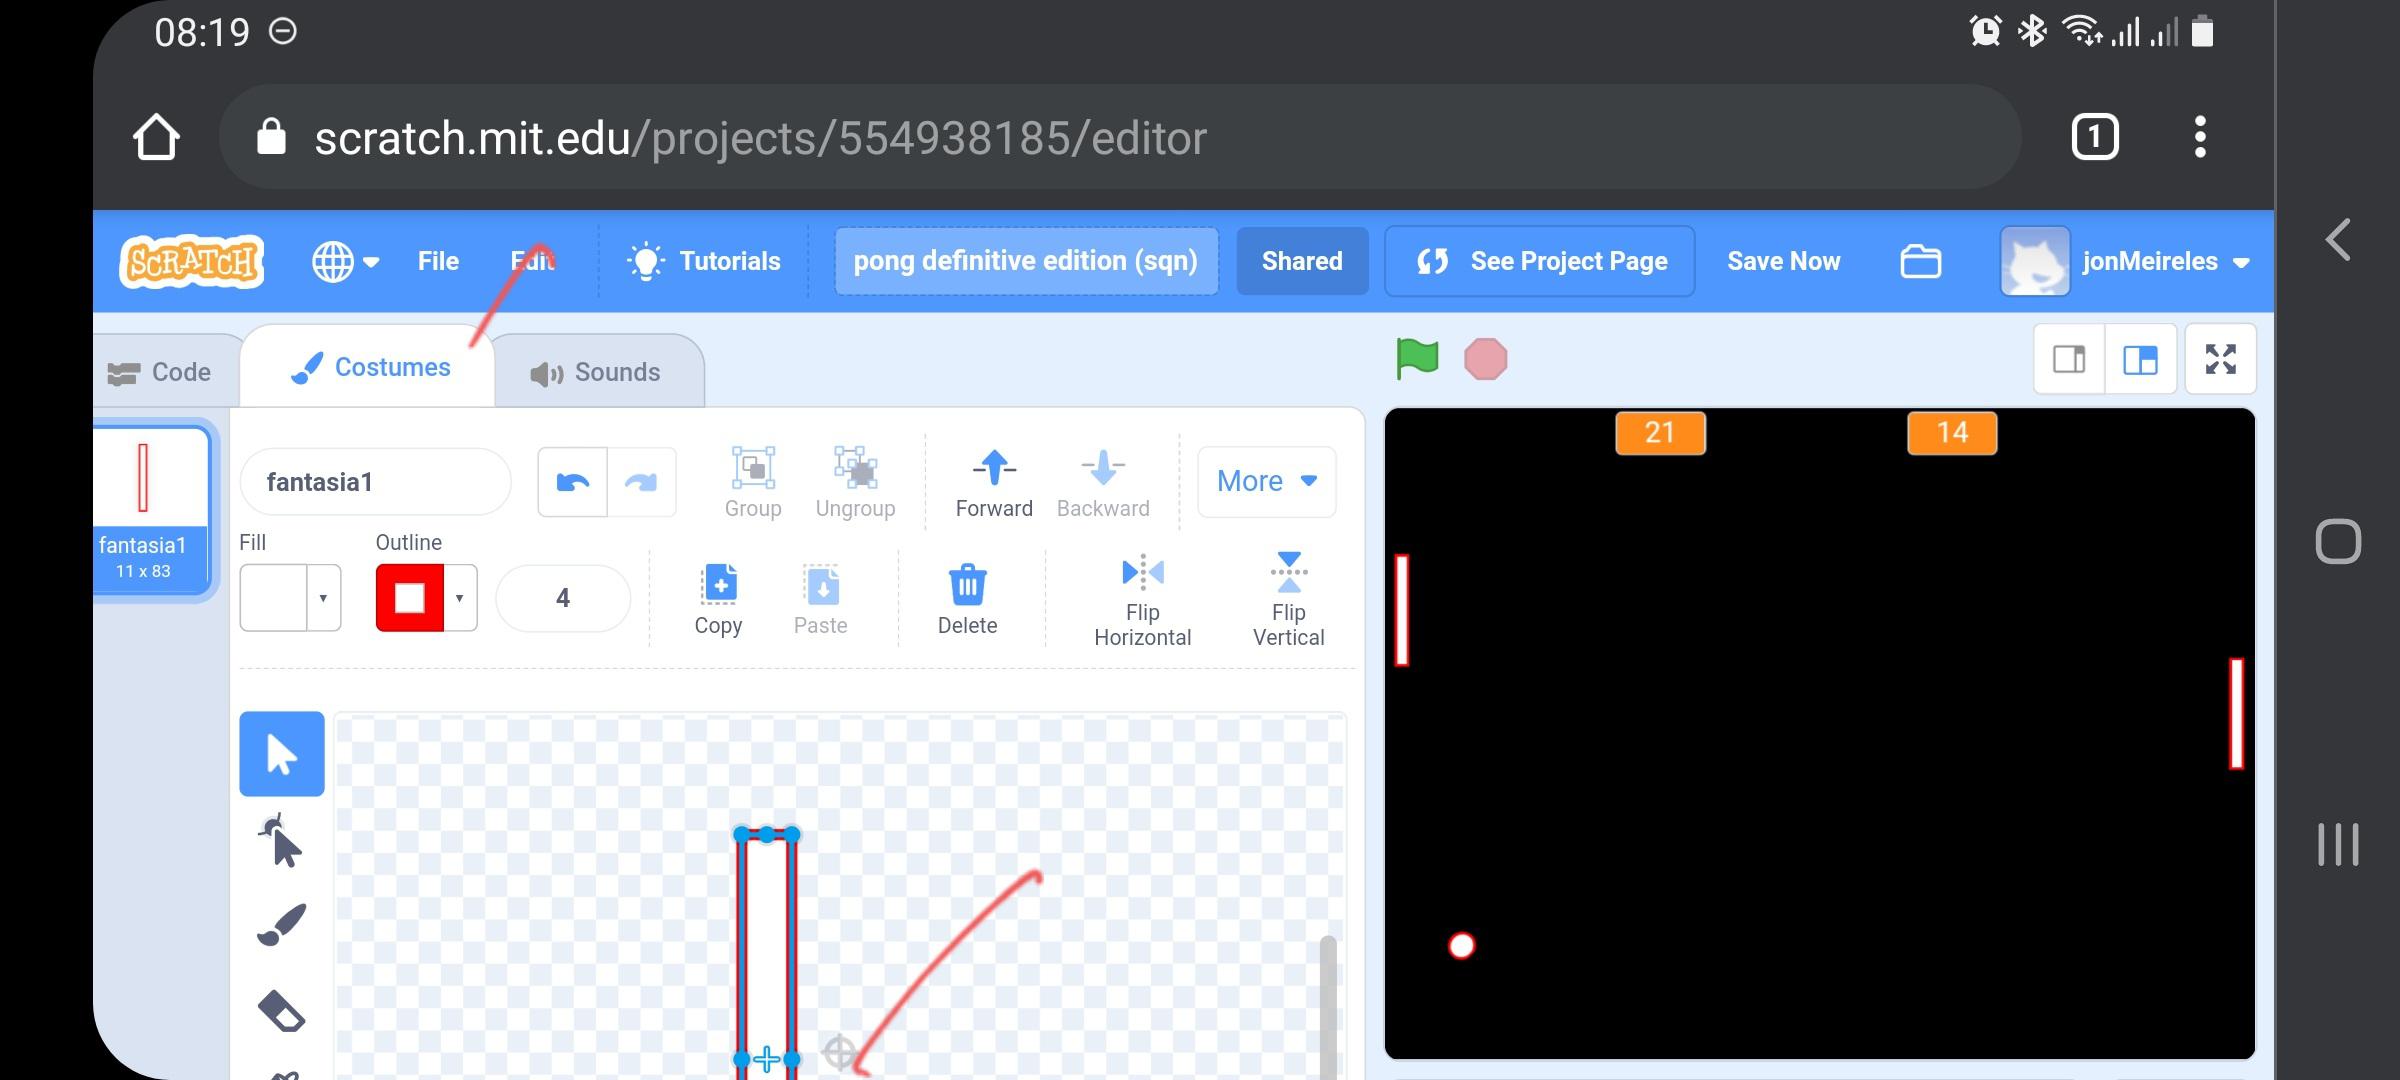Choose the Eraser tool
2400x1080 pixels.
point(282,1010)
